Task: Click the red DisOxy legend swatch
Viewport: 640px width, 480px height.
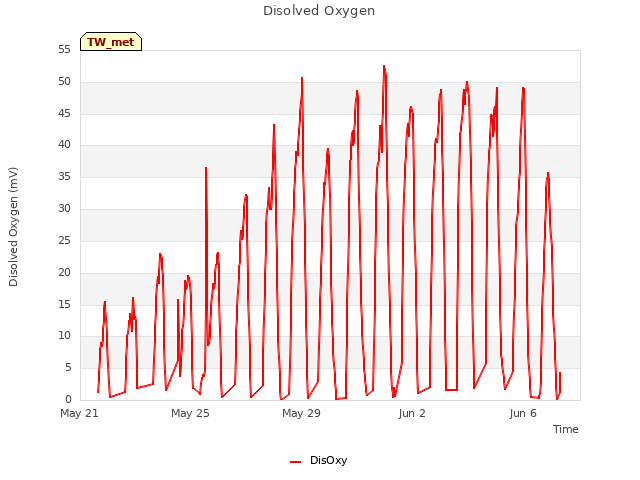Action: coord(296,462)
